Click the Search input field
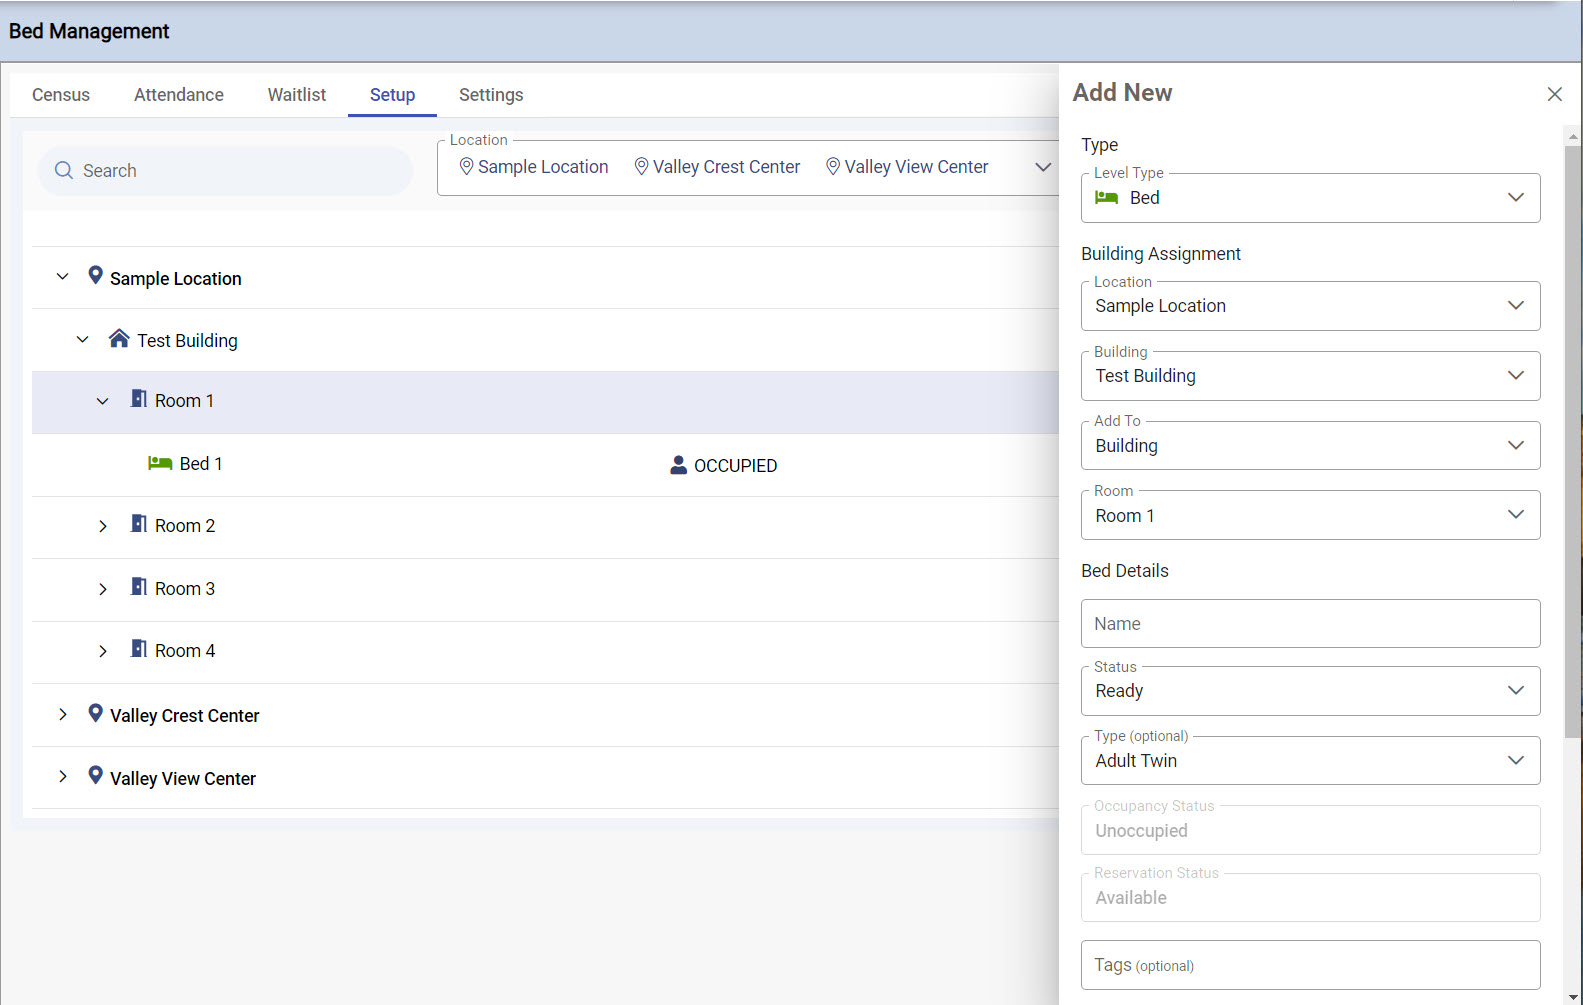The width and height of the screenshot is (1583, 1005). 225,171
